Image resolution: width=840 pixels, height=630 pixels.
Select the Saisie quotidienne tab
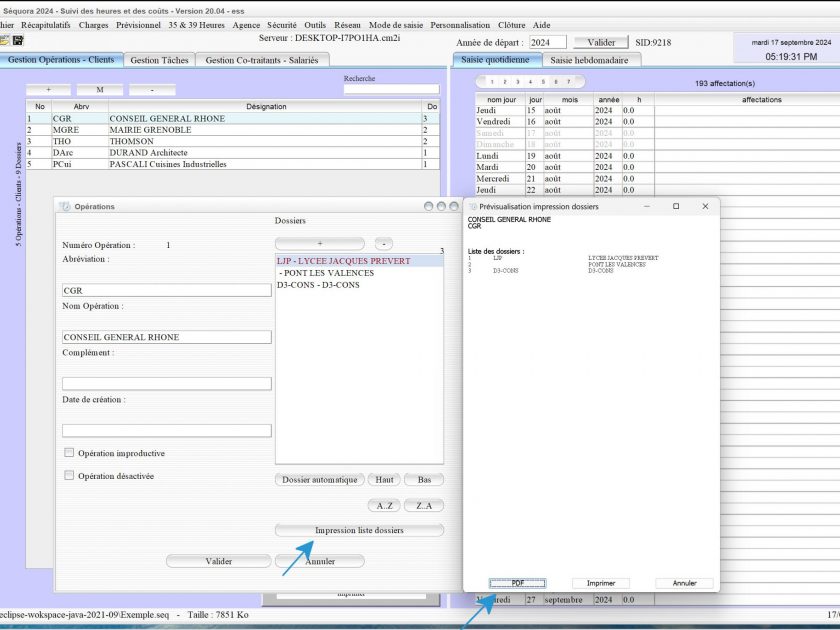(x=495, y=59)
